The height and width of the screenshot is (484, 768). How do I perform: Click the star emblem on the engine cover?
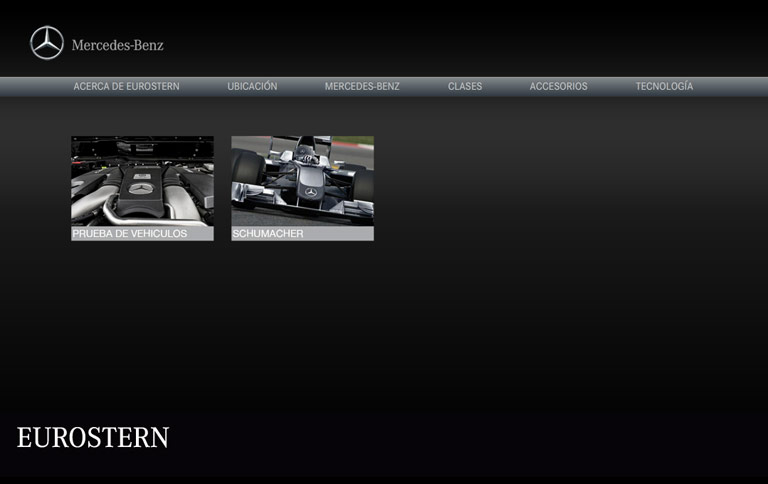[x=142, y=188]
